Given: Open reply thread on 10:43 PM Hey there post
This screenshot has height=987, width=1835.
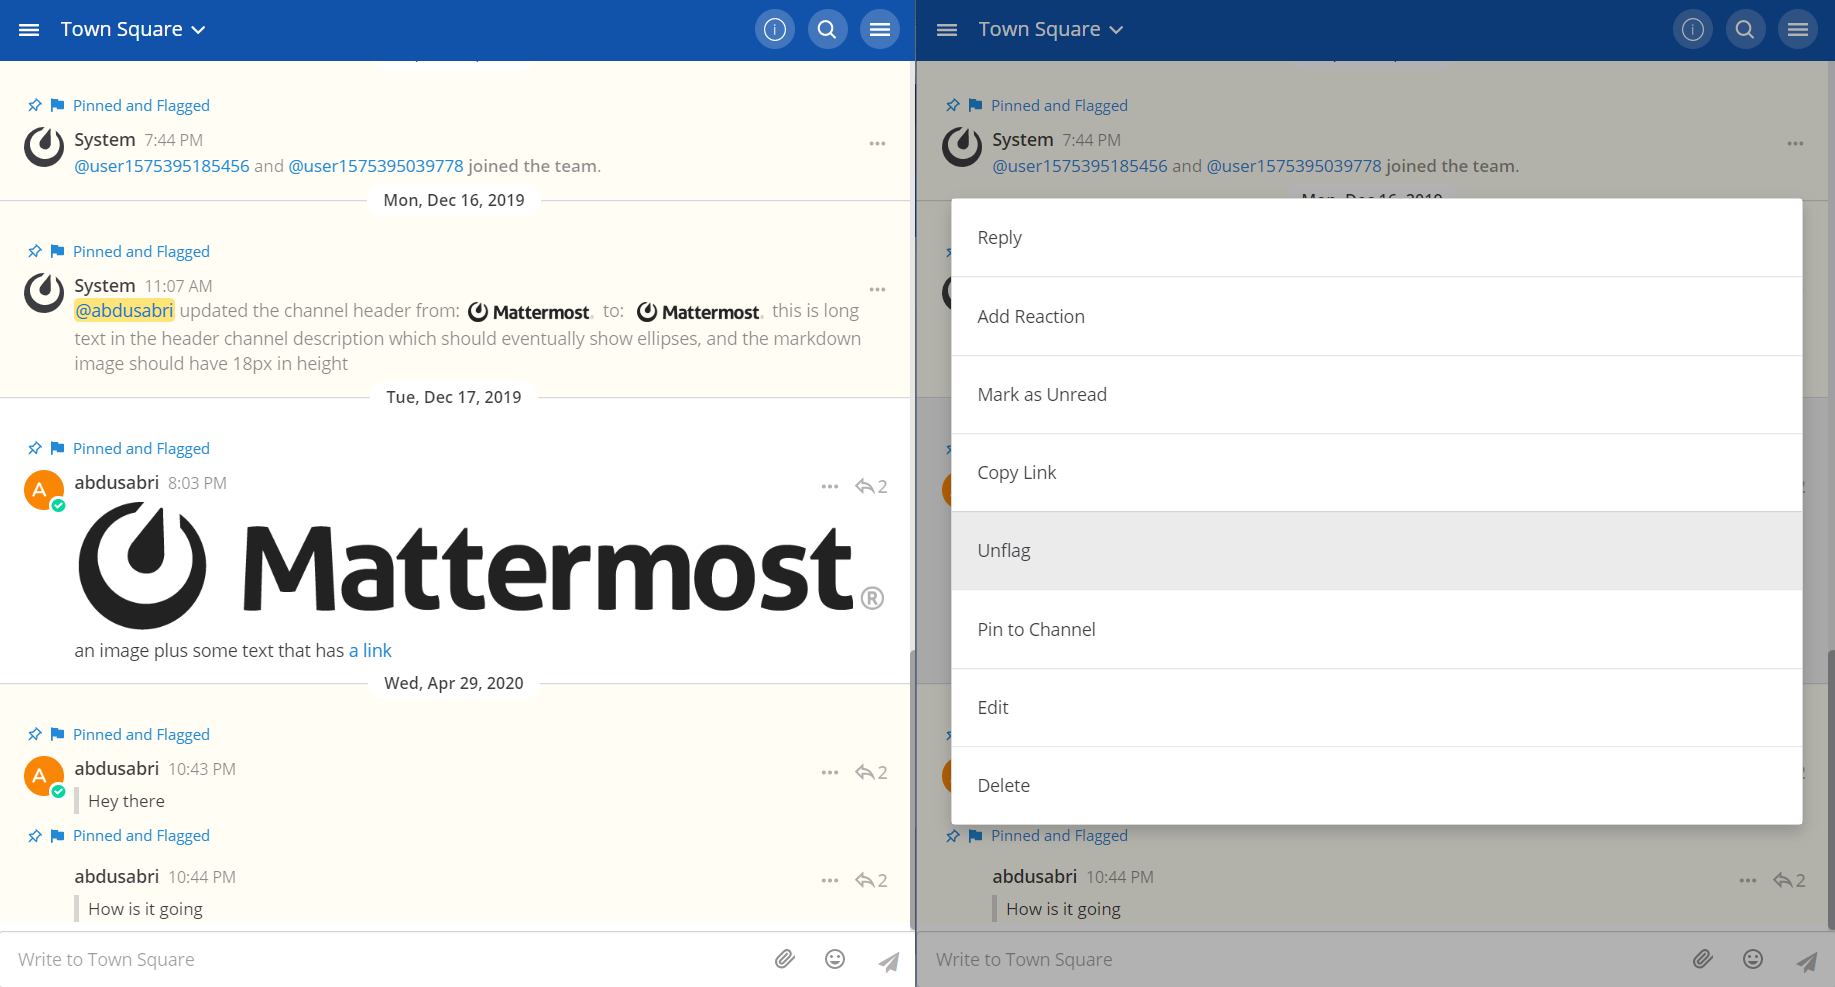Looking at the screenshot, I should tap(871, 773).
